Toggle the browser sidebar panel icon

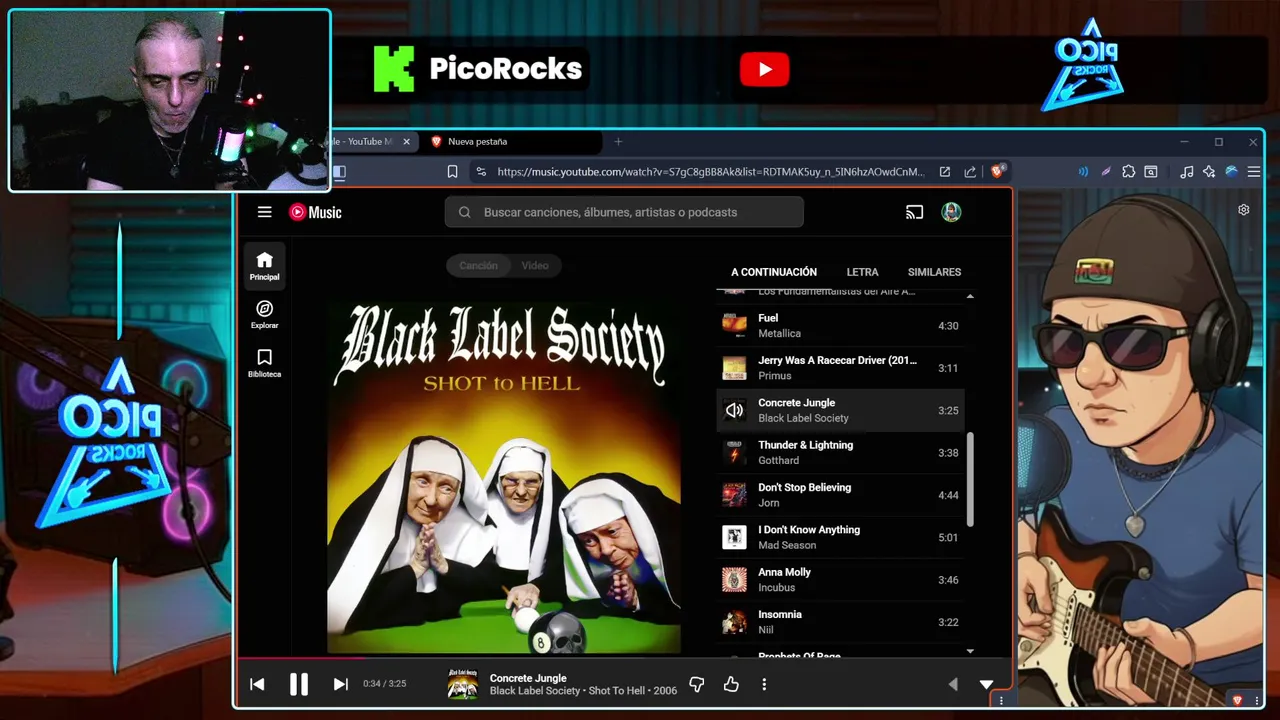pyautogui.click(x=339, y=172)
